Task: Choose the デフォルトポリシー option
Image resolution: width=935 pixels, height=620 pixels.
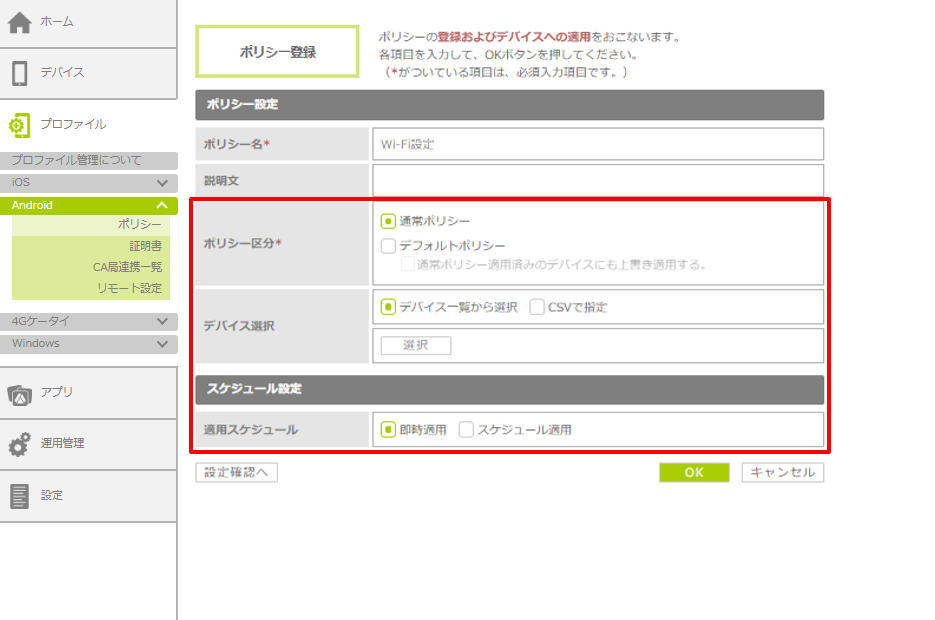Action: coord(388,246)
